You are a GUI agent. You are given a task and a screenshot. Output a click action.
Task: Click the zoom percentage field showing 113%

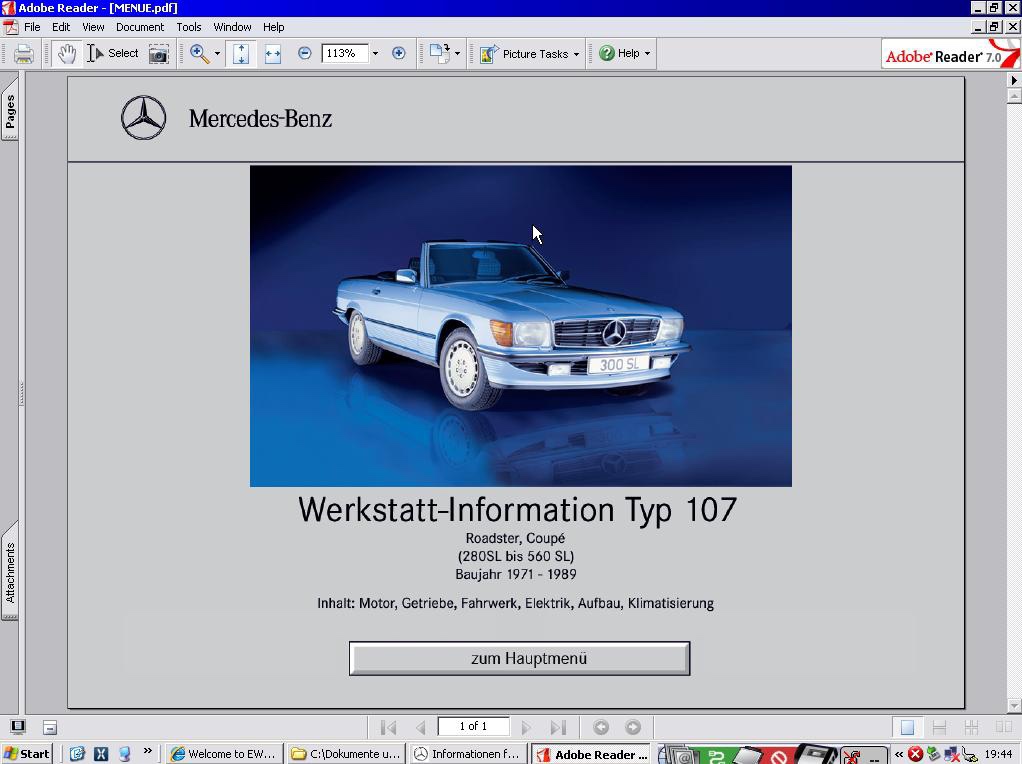(x=344, y=53)
